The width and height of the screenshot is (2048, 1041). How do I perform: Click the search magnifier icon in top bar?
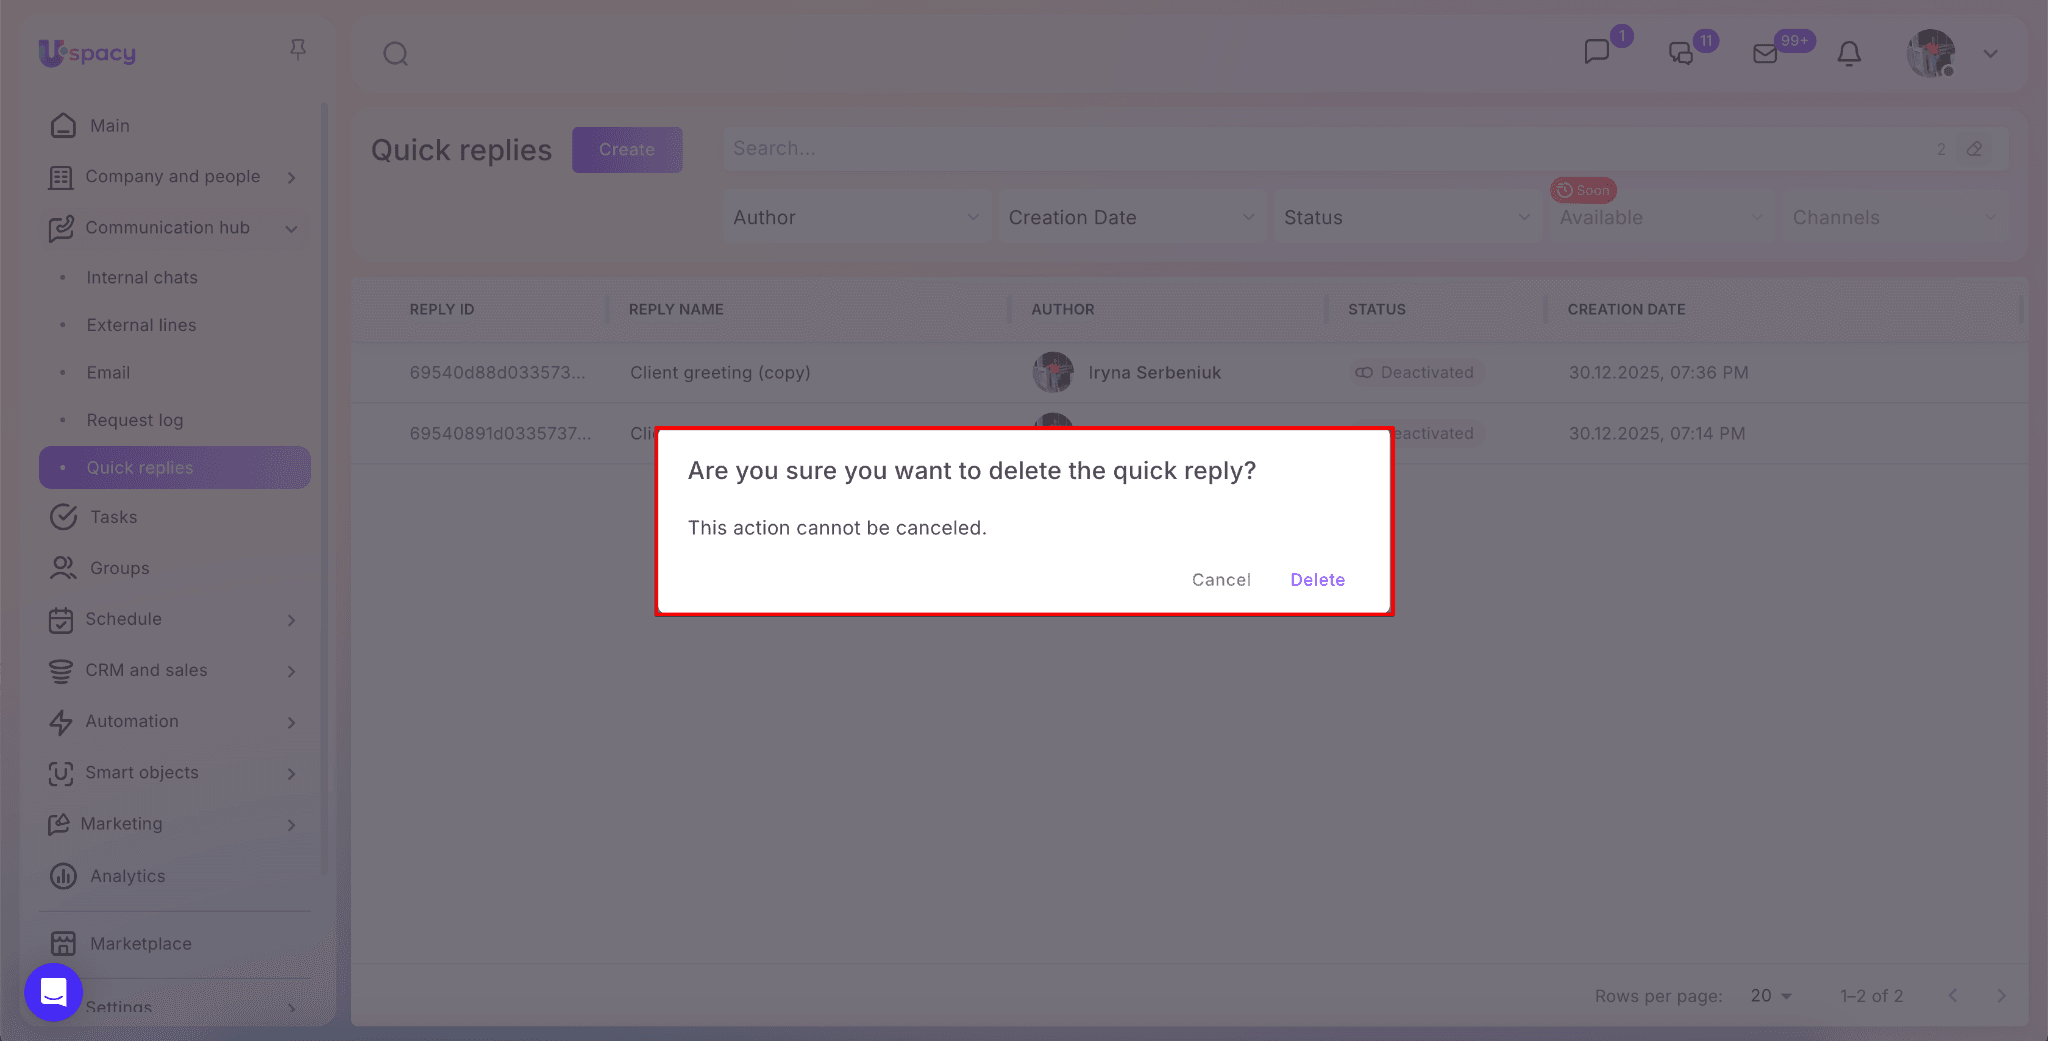pos(396,54)
